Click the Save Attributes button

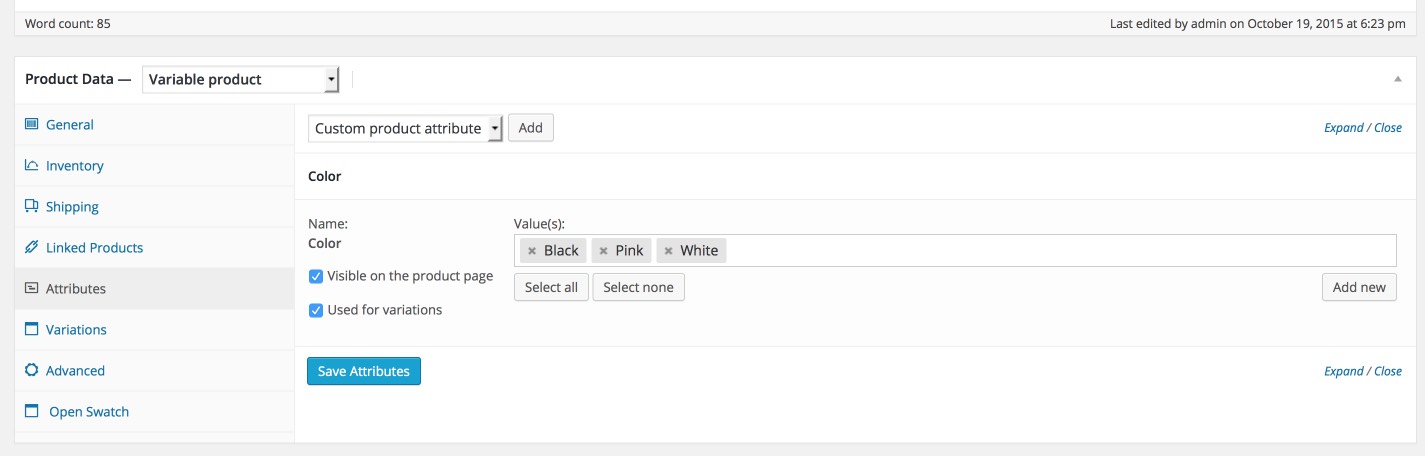tap(364, 371)
